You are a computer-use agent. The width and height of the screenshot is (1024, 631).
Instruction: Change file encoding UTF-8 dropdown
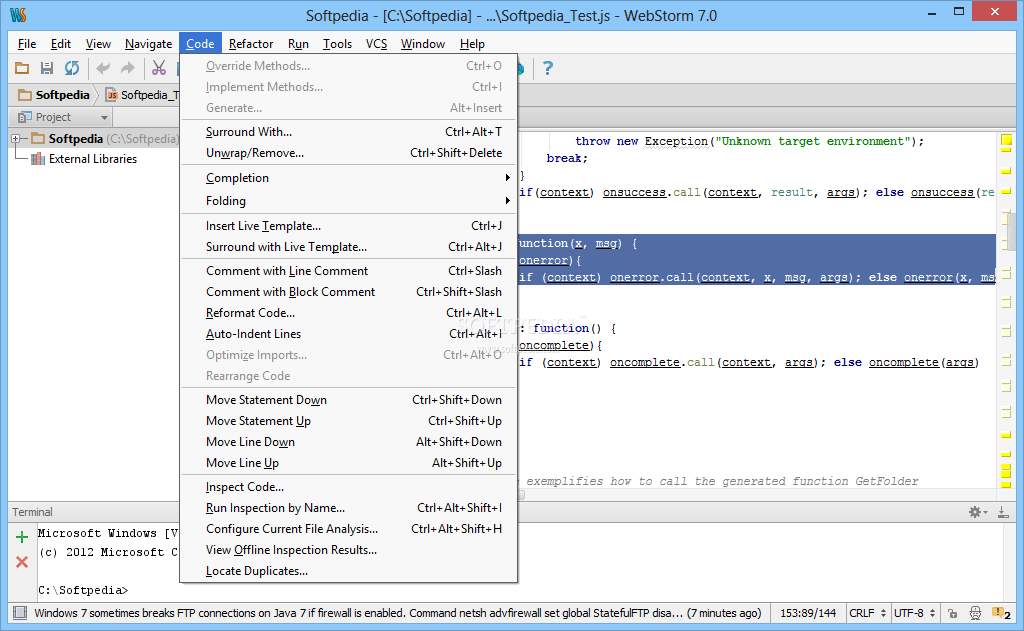pyautogui.click(x=914, y=613)
